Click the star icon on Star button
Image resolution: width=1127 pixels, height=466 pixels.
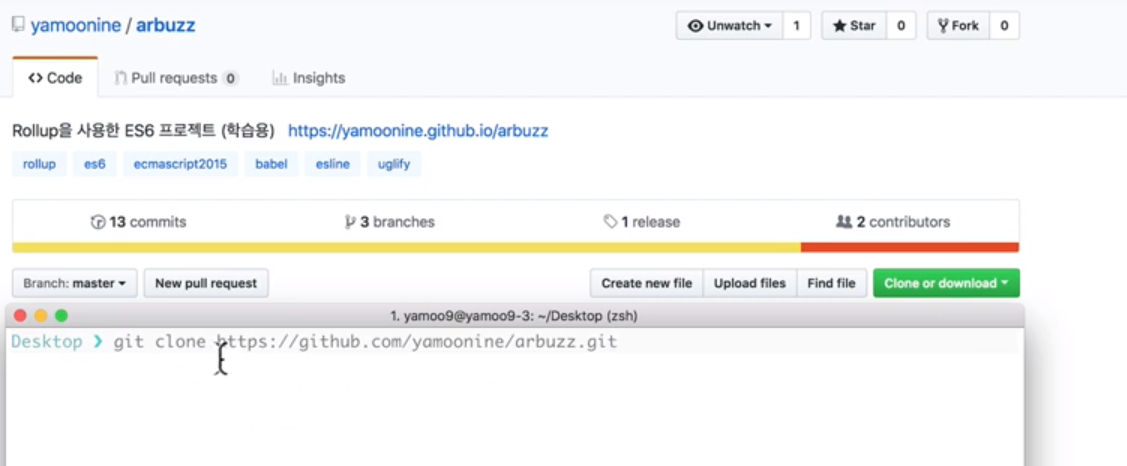coord(840,26)
